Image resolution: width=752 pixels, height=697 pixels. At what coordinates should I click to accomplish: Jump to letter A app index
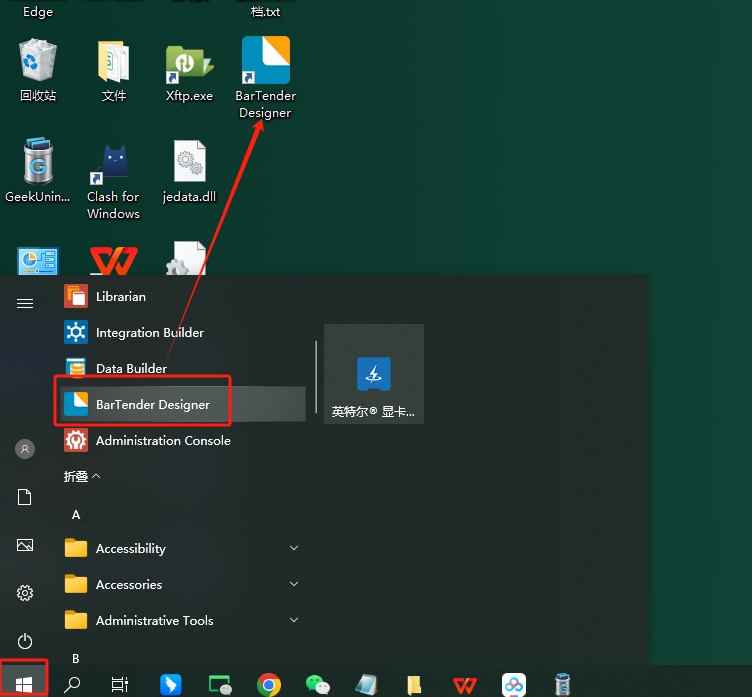point(76,515)
